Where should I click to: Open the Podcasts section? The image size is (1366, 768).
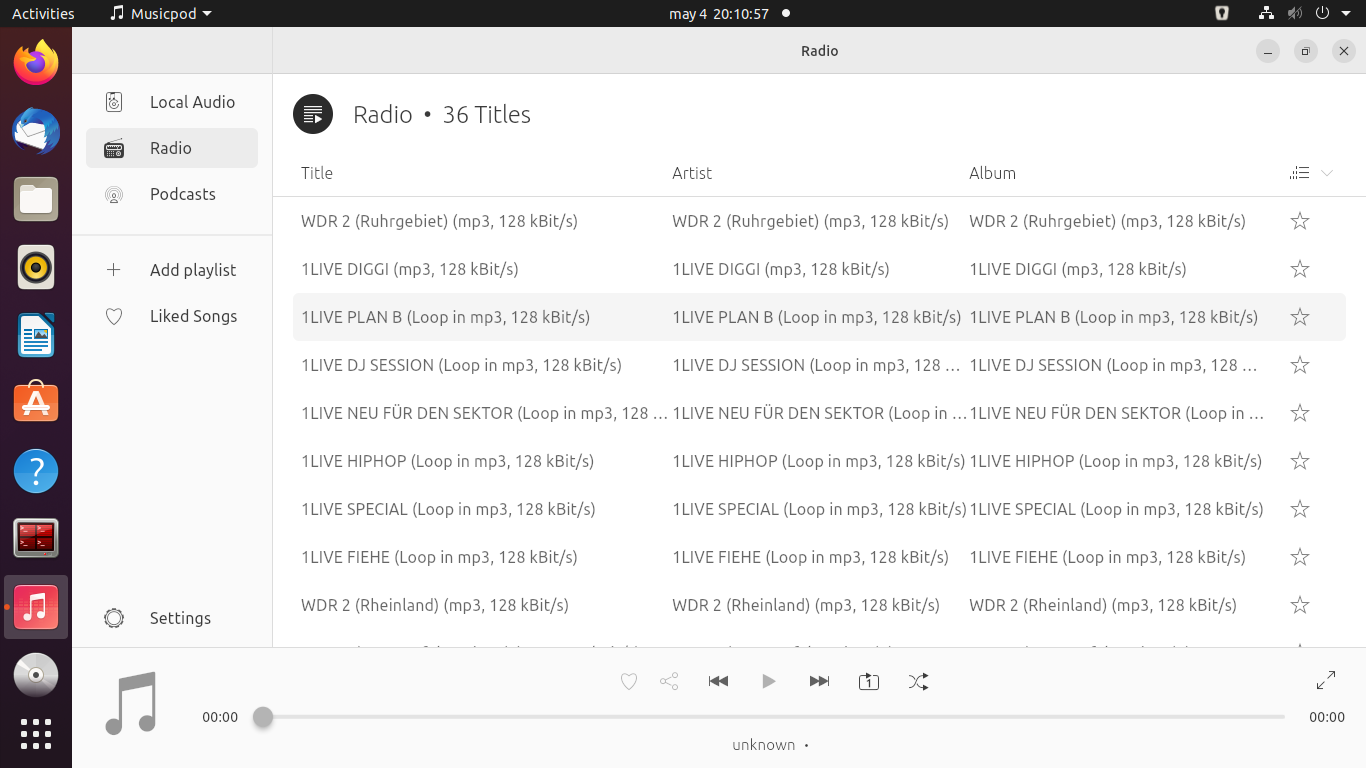click(172, 194)
